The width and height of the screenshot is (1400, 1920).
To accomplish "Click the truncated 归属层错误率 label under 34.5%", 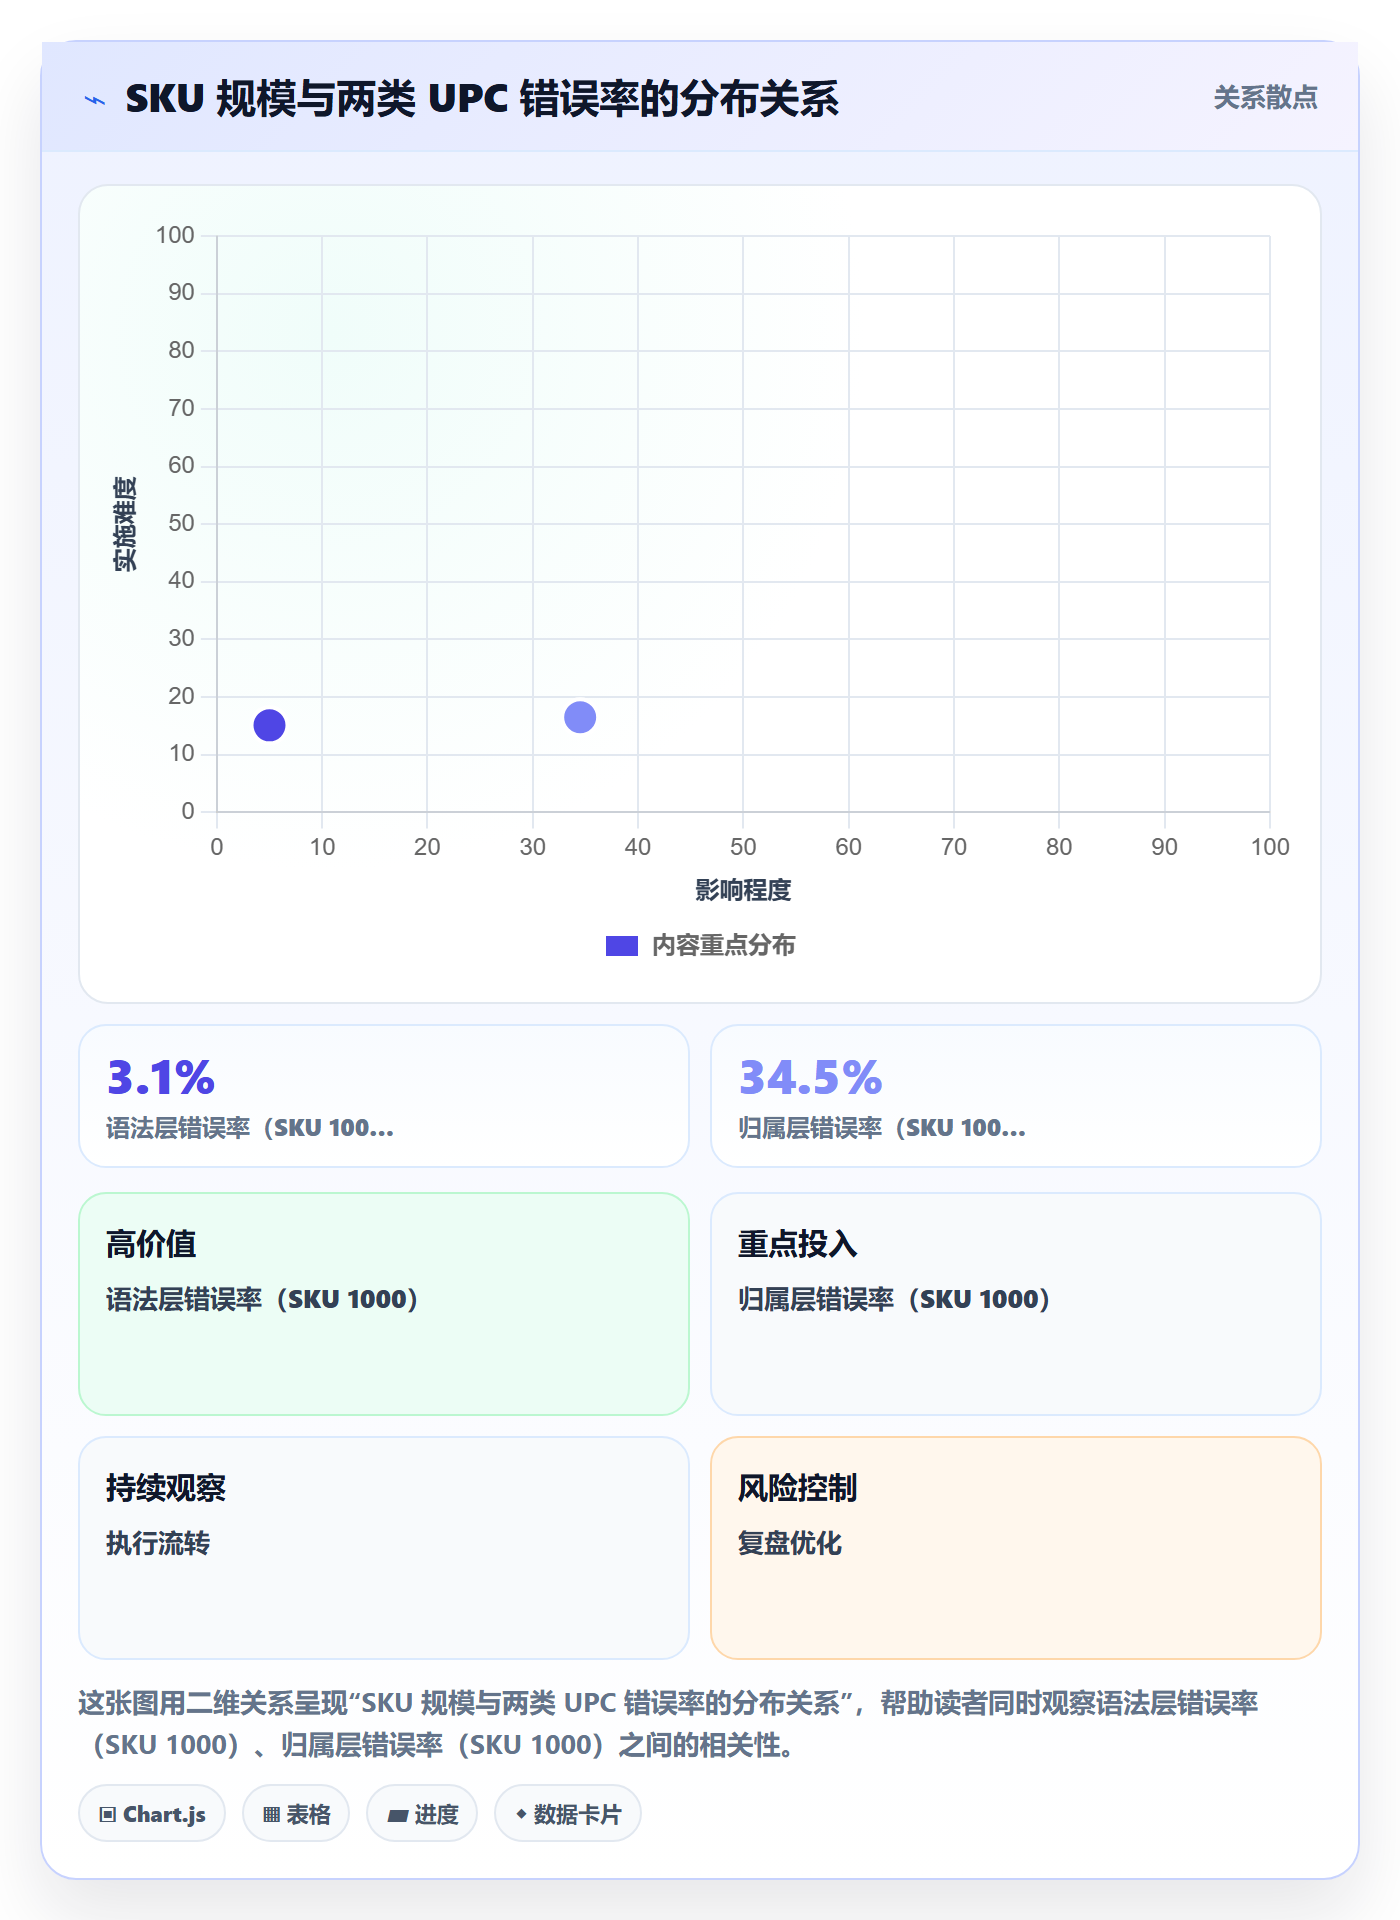I will coord(882,1128).
